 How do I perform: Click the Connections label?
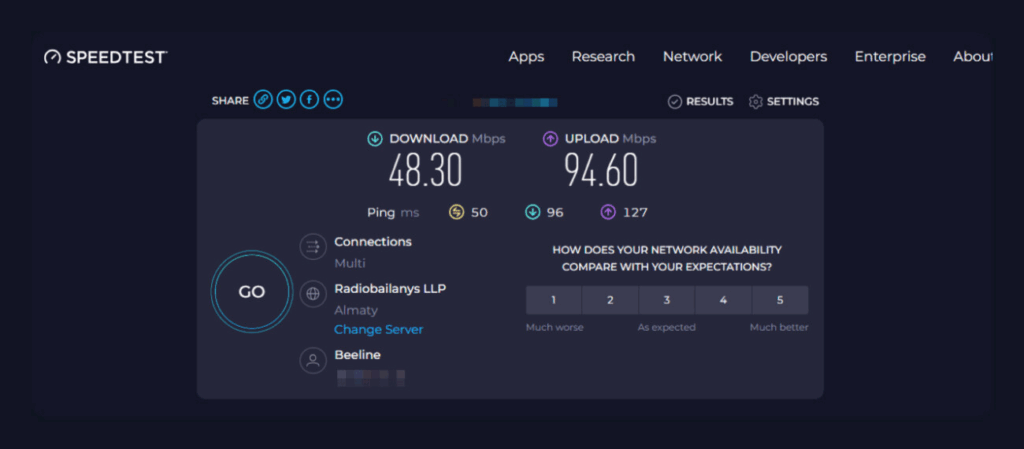click(373, 241)
